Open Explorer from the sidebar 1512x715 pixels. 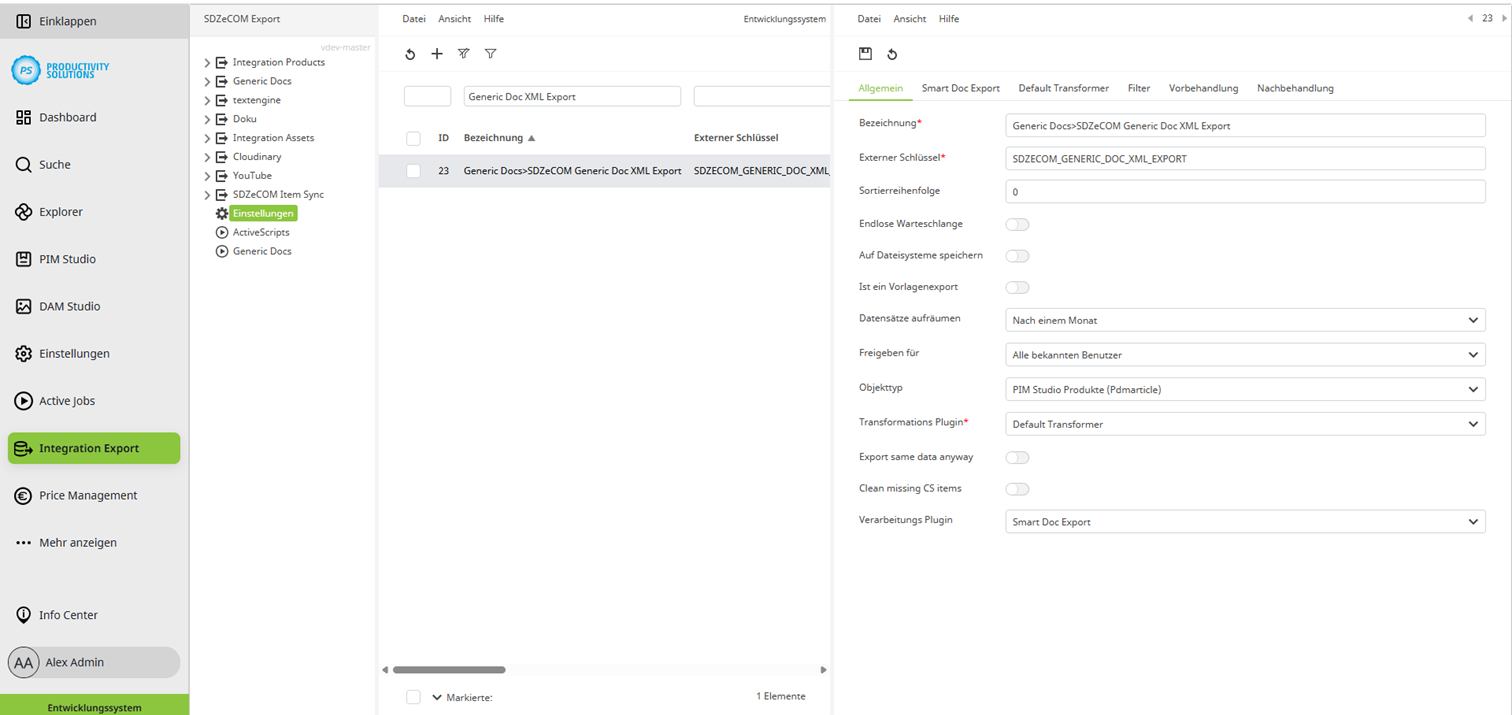pos(60,211)
